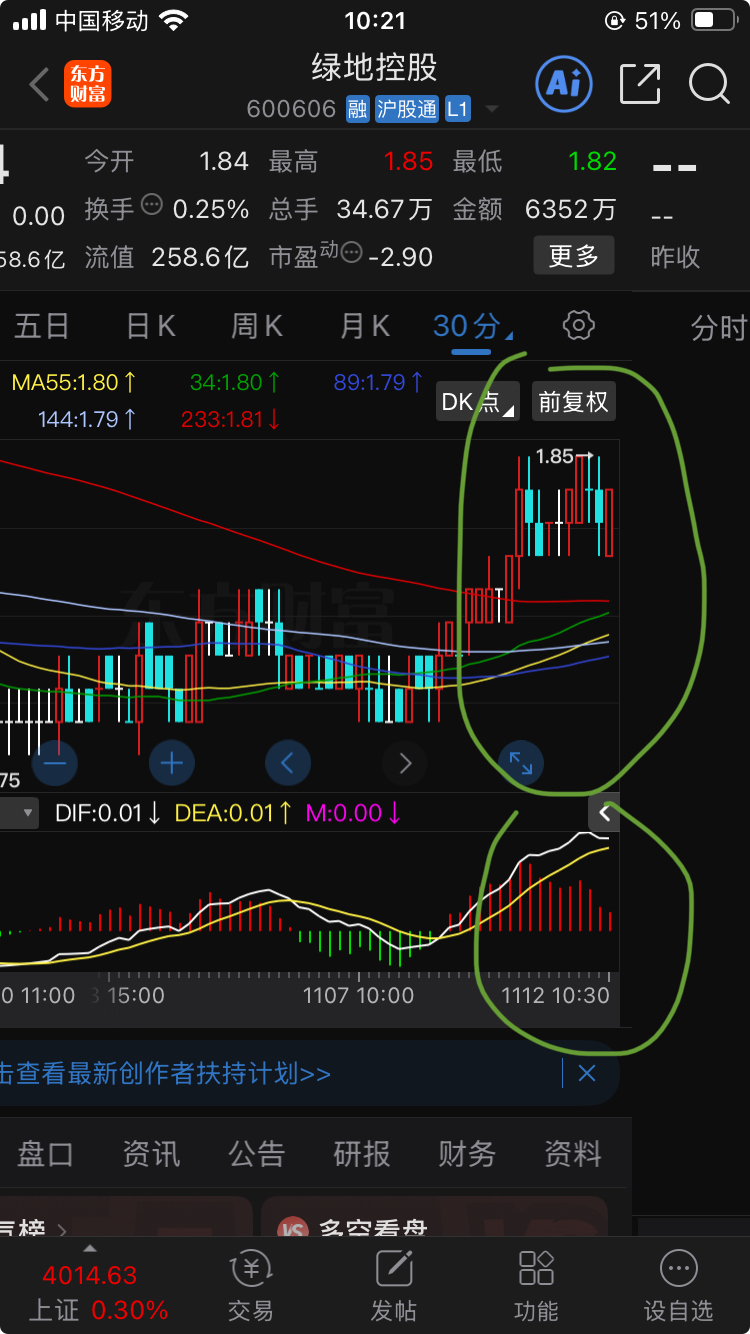Open the search magnifier icon
Image resolution: width=750 pixels, height=1334 pixels.
pyautogui.click(x=709, y=84)
